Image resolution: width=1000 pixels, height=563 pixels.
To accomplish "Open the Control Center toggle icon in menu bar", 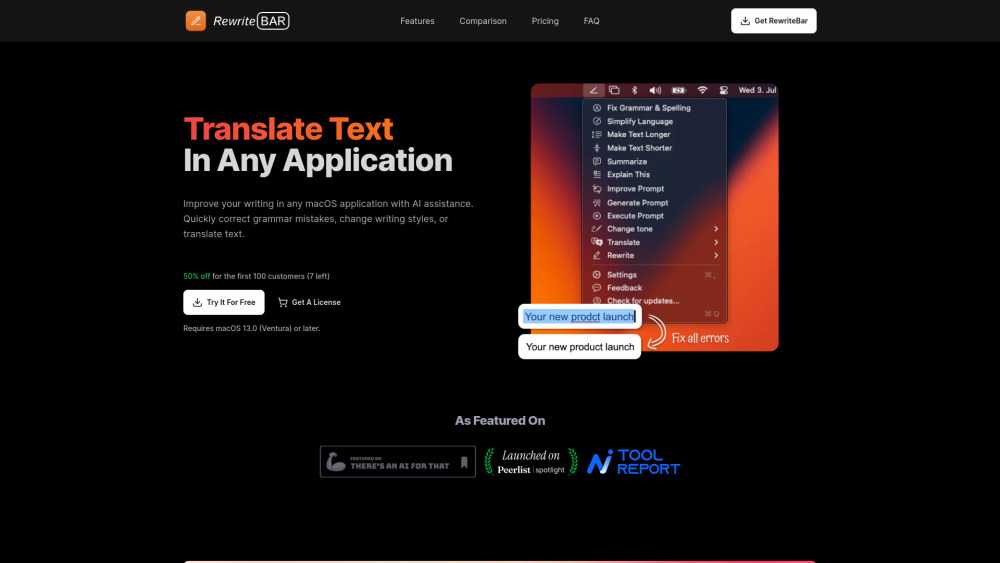I will coord(722,90).
